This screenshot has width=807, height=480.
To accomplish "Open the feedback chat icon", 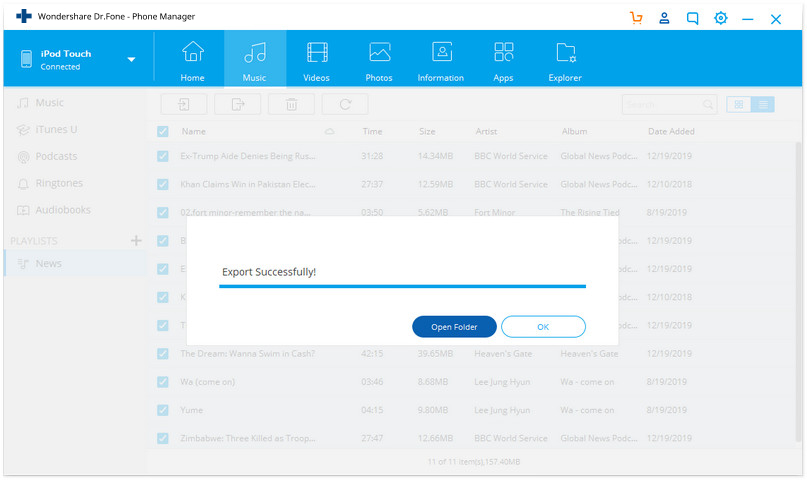I will pyautogui.click(x=693, y=19).
